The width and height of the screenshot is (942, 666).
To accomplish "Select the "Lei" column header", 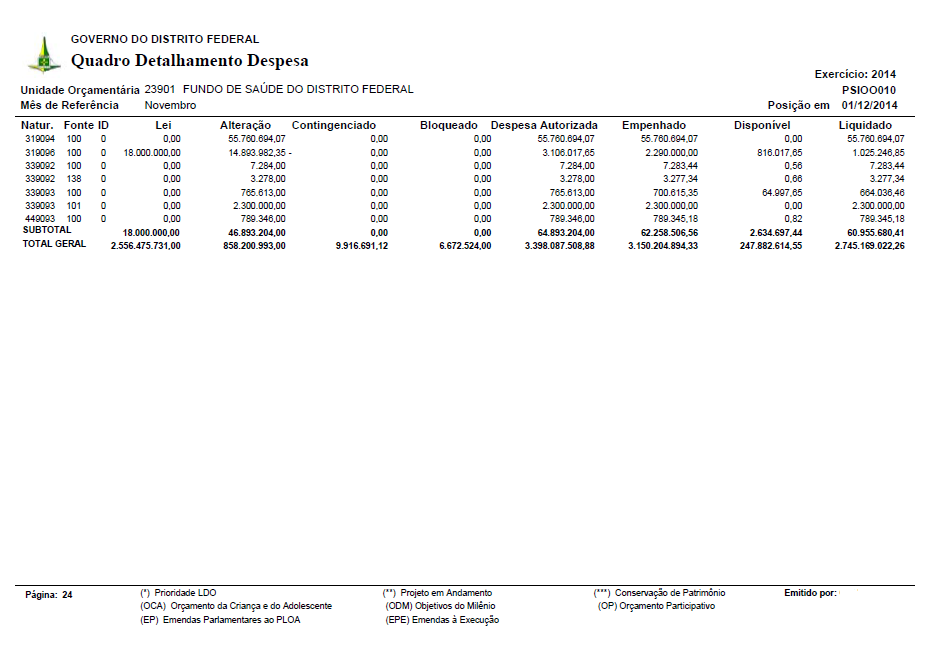I will point(163,125).
